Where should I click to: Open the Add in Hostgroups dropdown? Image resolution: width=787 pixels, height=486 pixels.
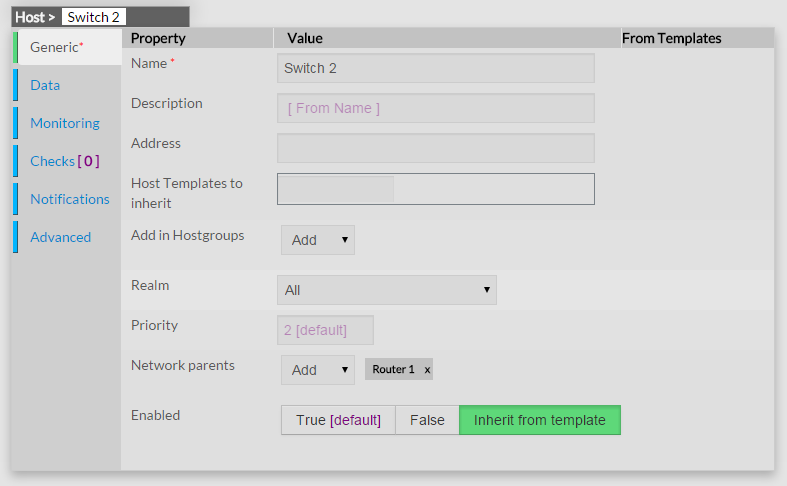coord(318,240)
